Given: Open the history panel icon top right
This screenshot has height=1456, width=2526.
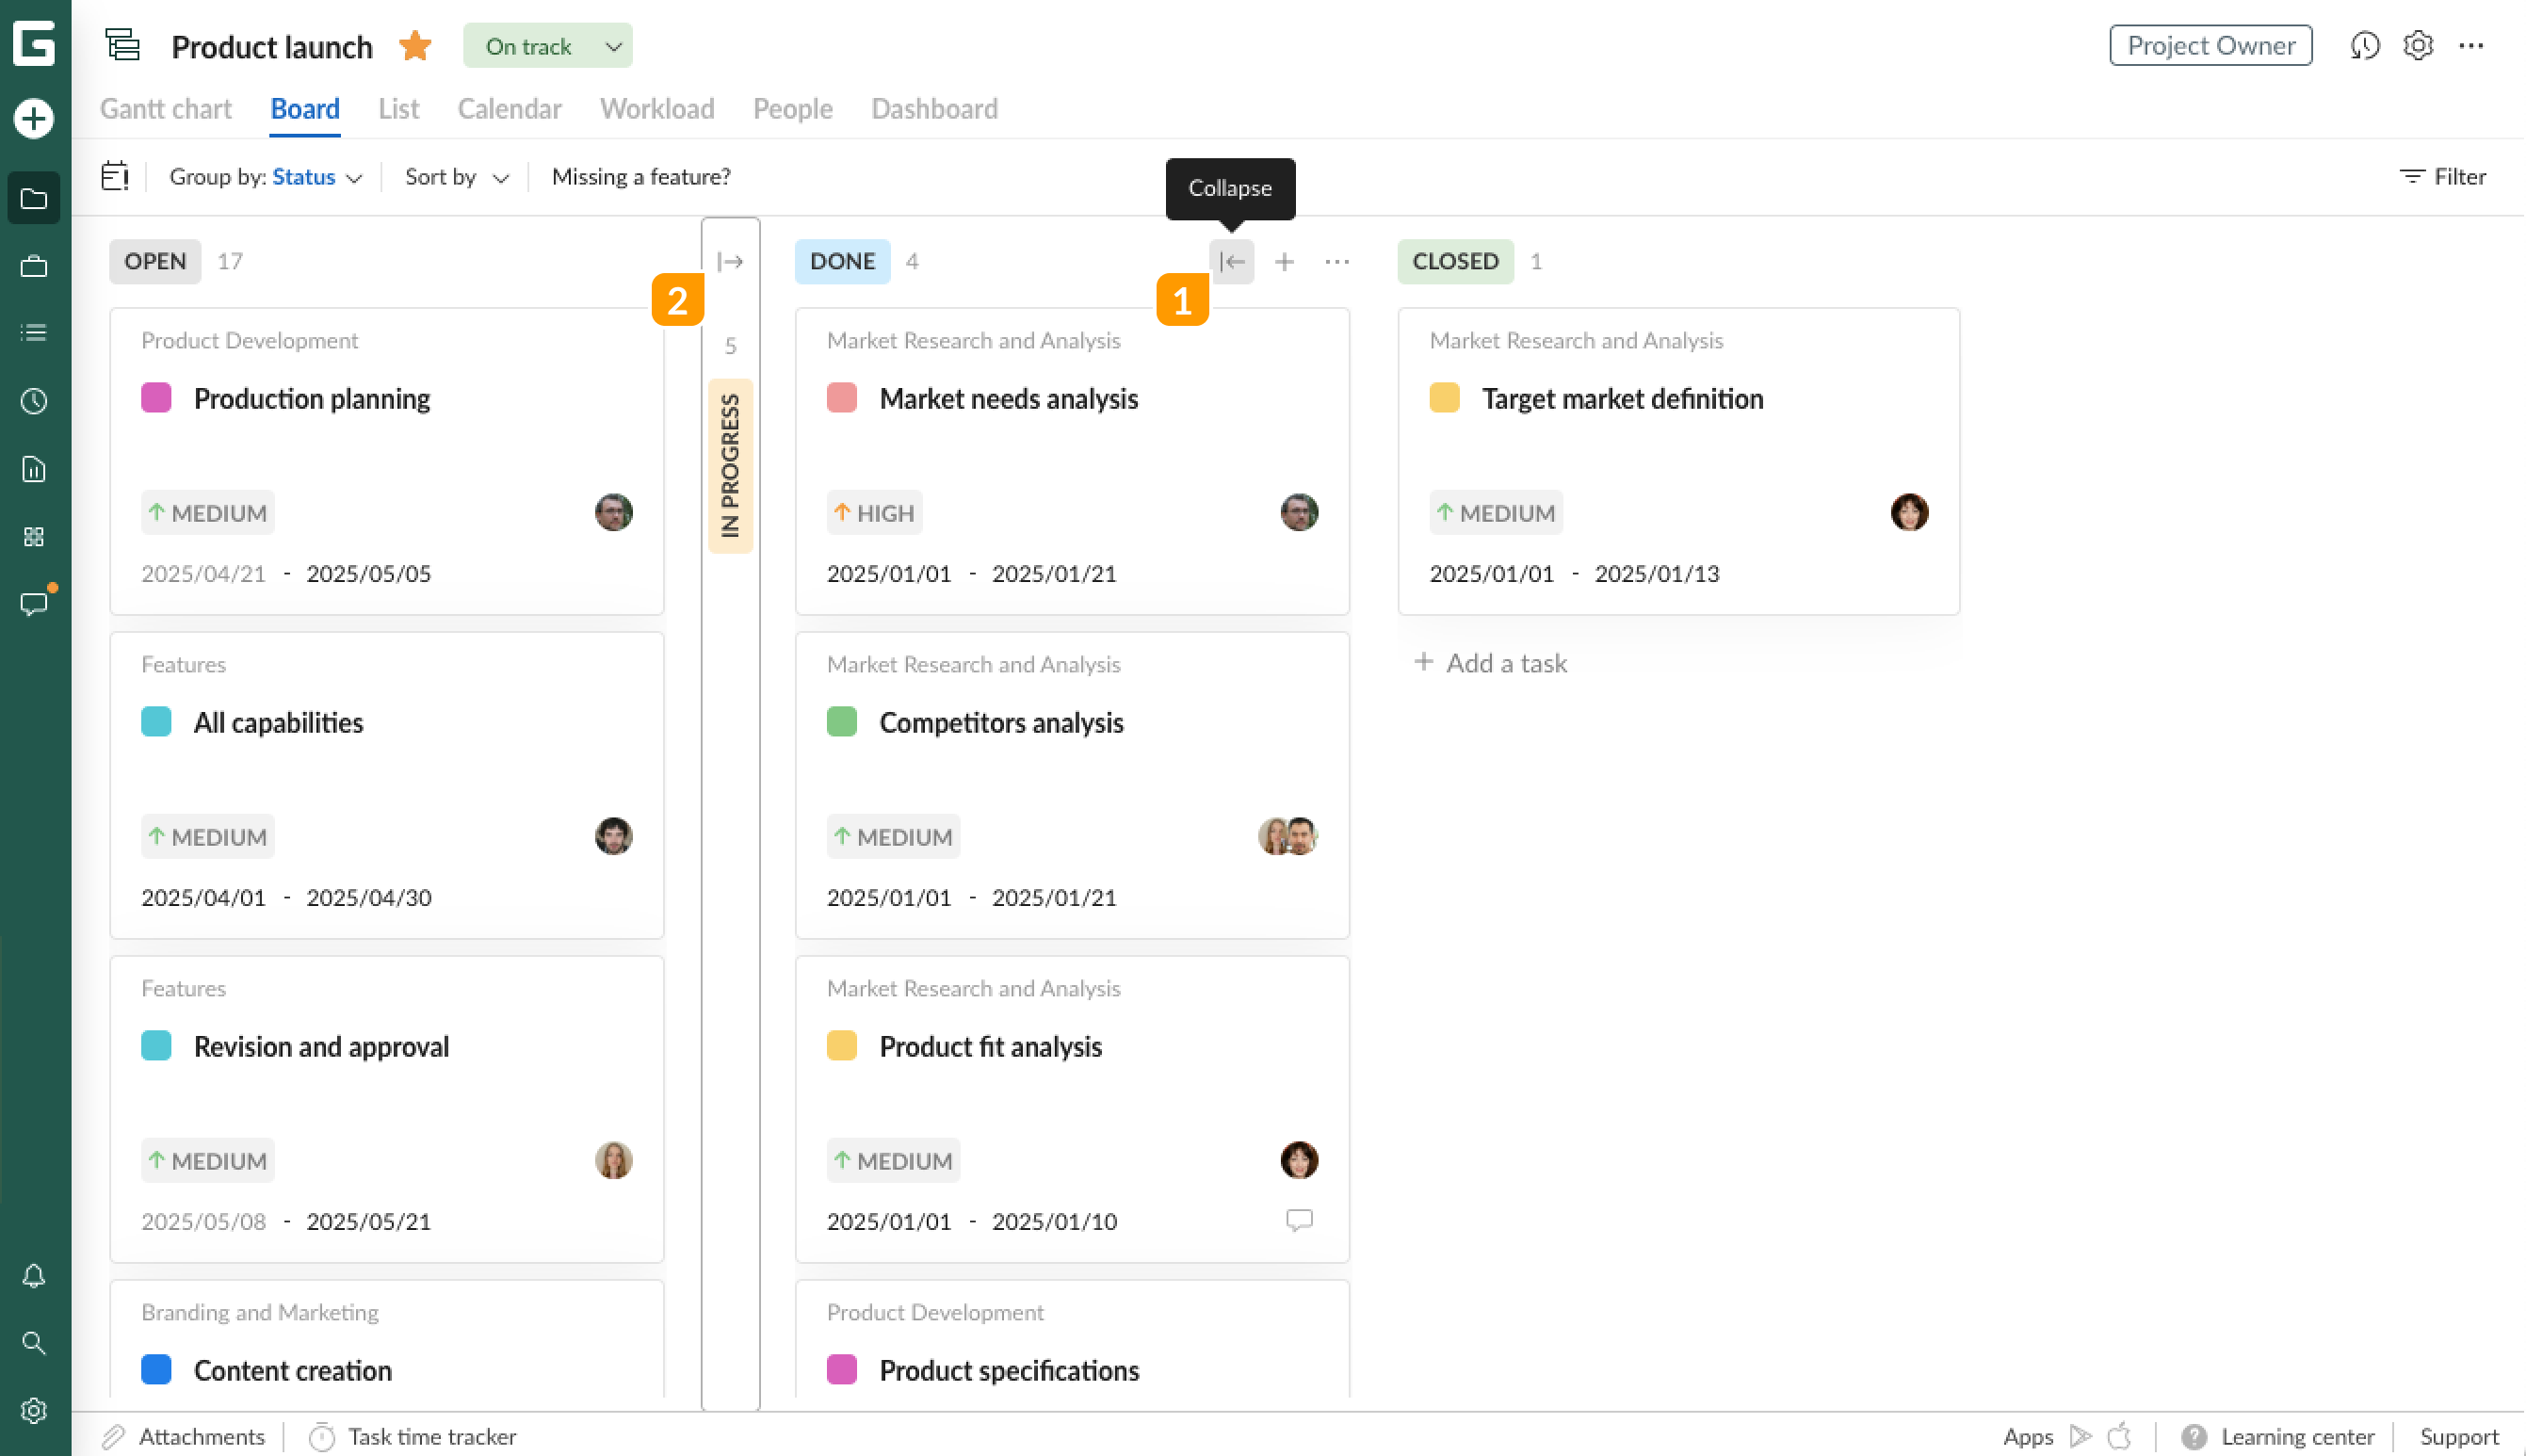Looking at the screenshot, I should point(2364,45).
